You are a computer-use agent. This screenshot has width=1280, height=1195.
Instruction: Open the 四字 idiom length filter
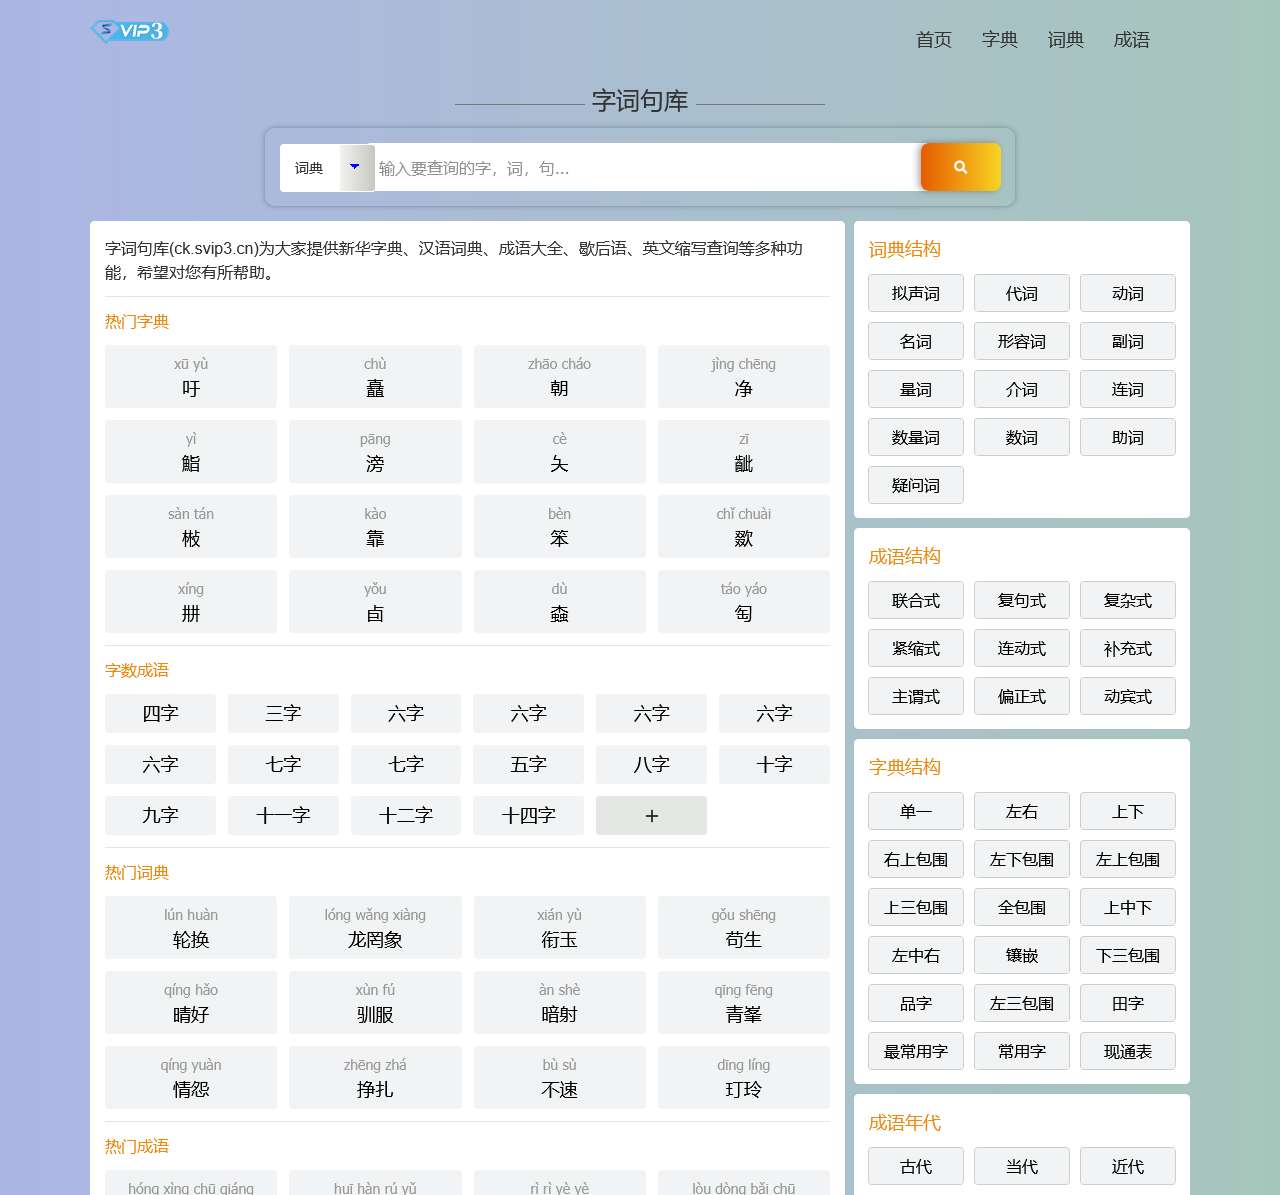160,713
